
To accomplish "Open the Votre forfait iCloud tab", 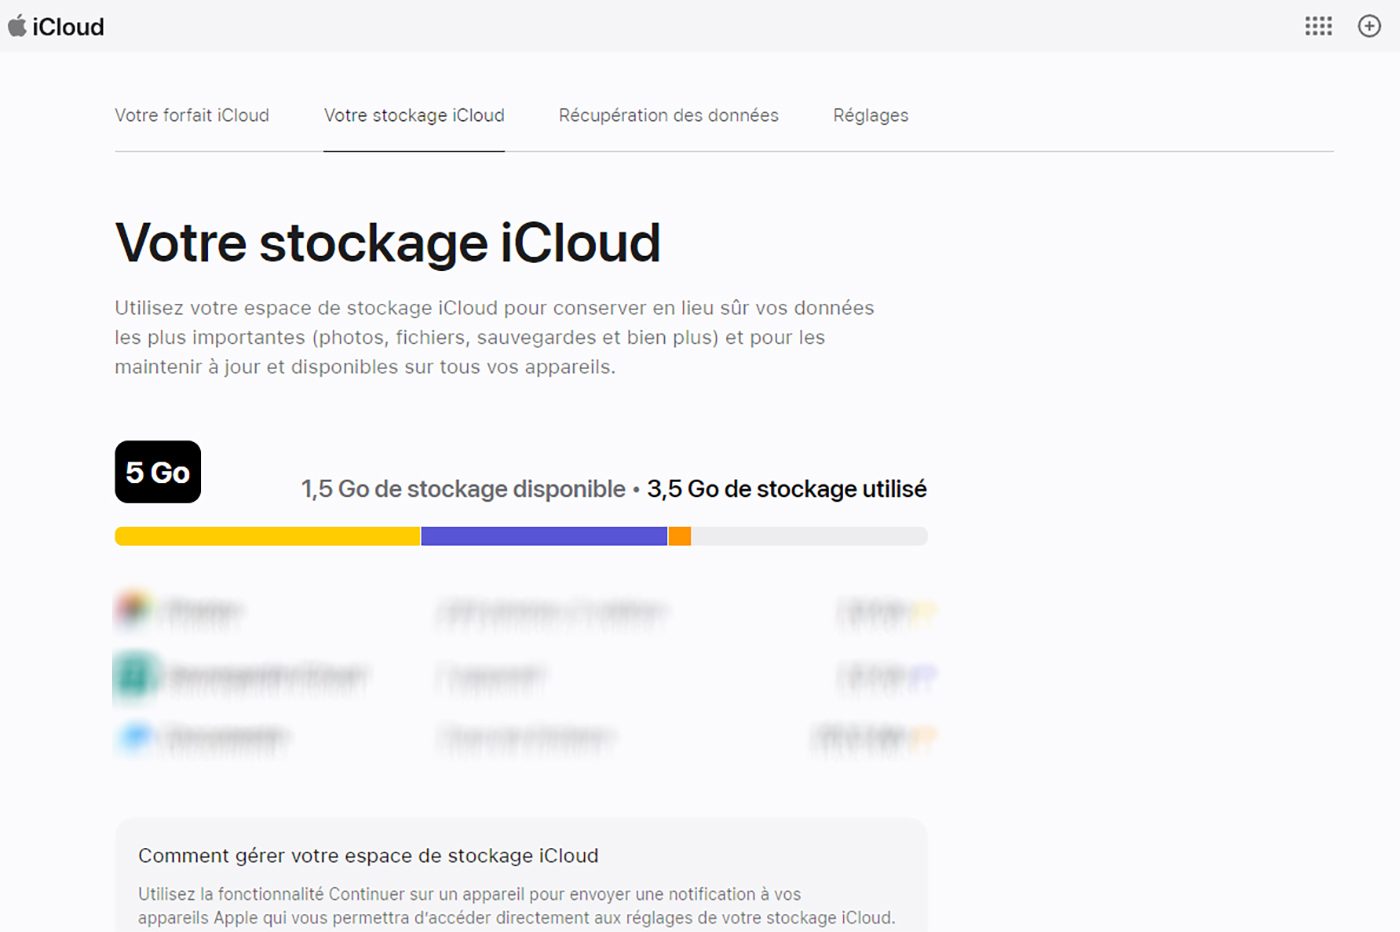I will (x=192, y=115).
